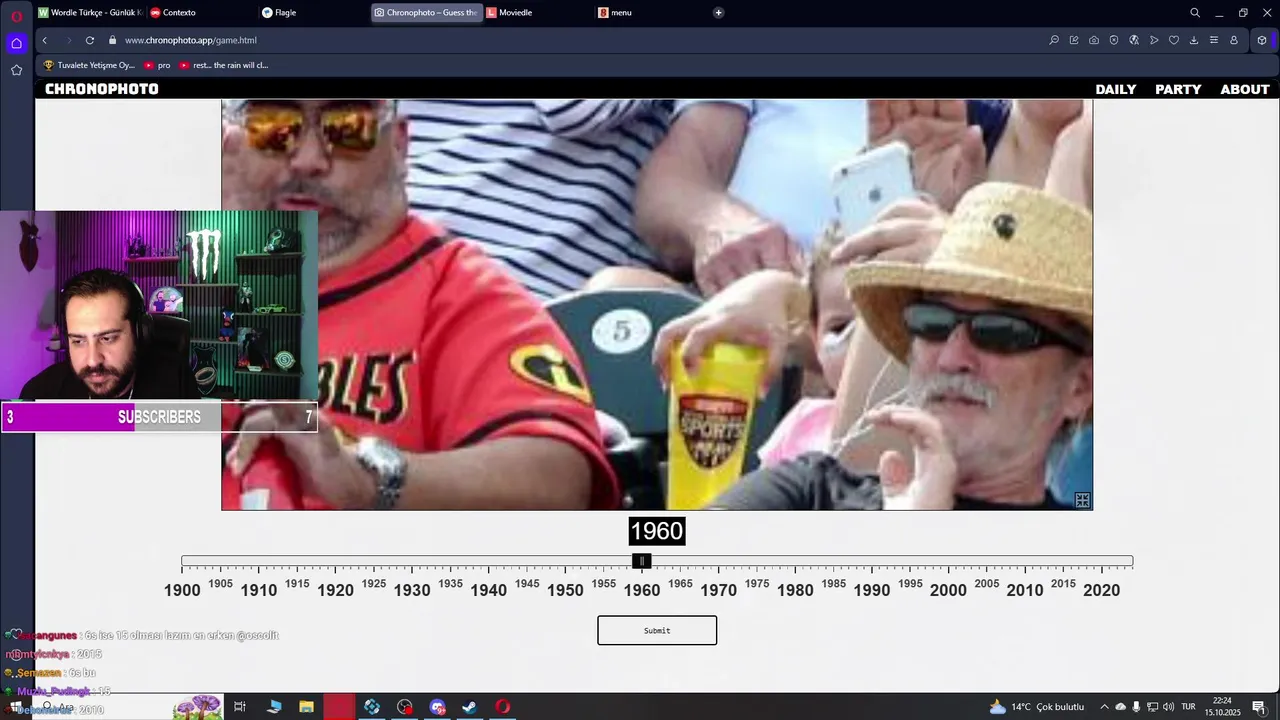Switch to the Flagle tab
Screen dimensions: 1280x720
point(313,13)
